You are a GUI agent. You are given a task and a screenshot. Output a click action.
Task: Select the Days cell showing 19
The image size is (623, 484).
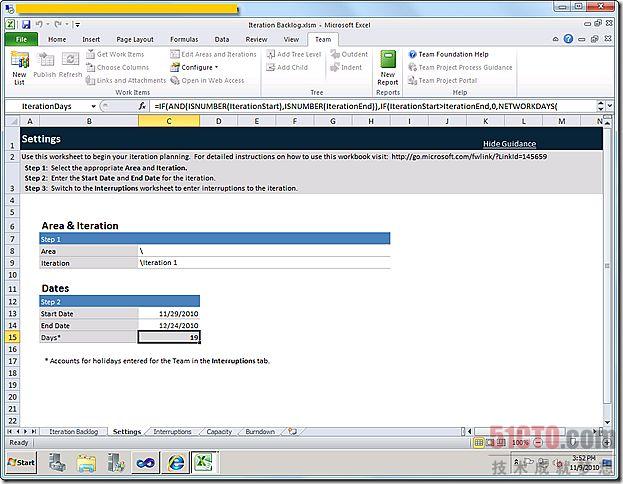pyautogui.click(x=169, y=337)
